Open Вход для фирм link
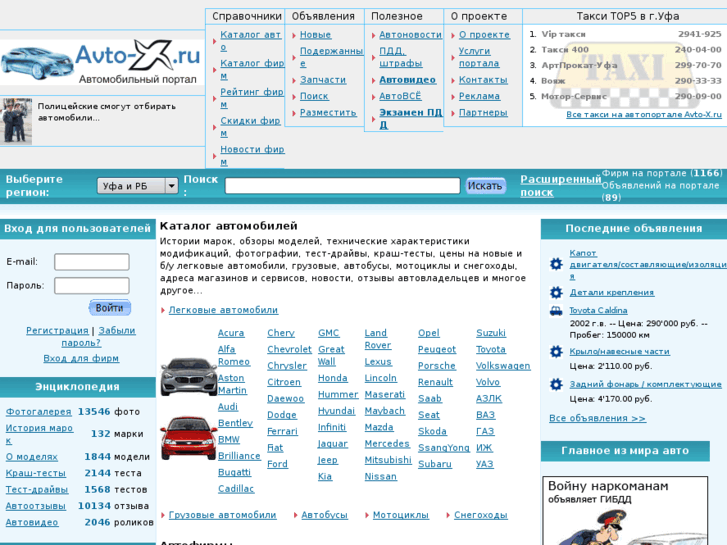Image resolution: width=727 pixels, height=545 pixels. tap(81, 359)
